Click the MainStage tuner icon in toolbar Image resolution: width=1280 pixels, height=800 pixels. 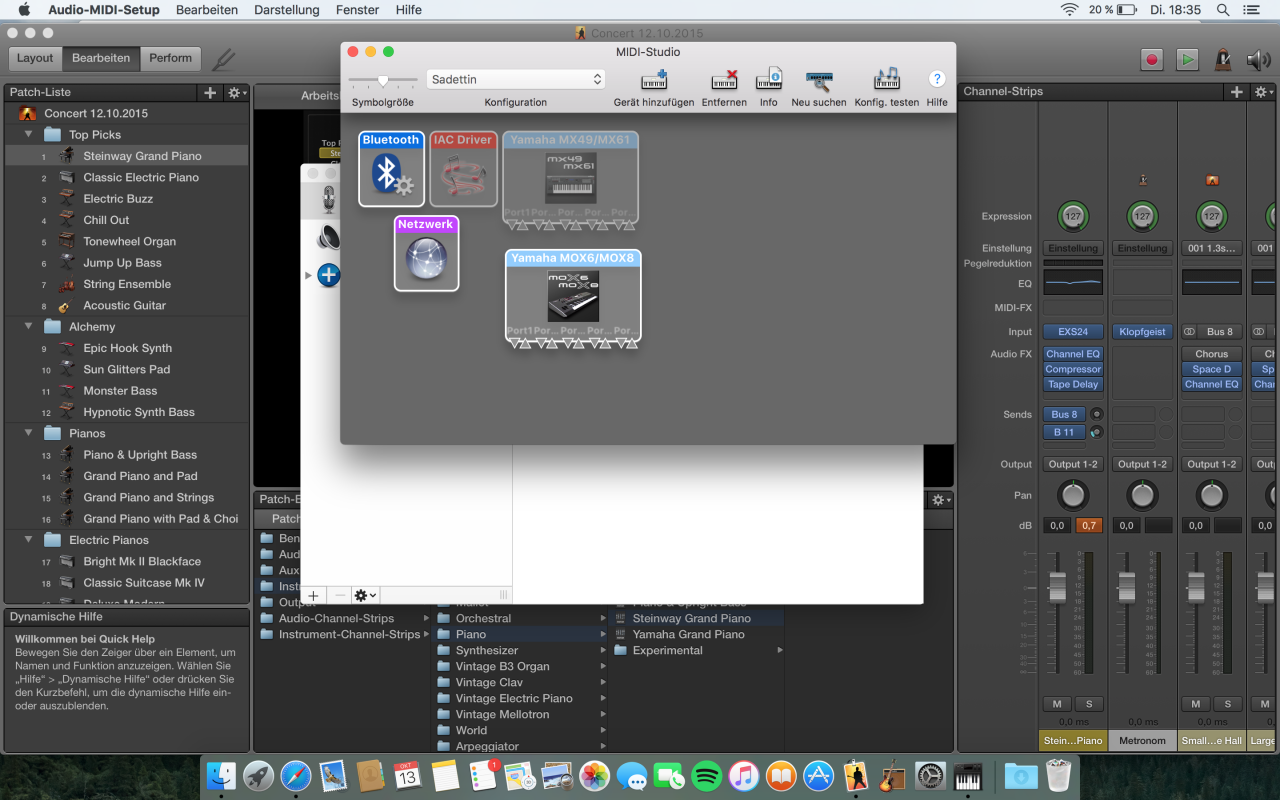224,59
